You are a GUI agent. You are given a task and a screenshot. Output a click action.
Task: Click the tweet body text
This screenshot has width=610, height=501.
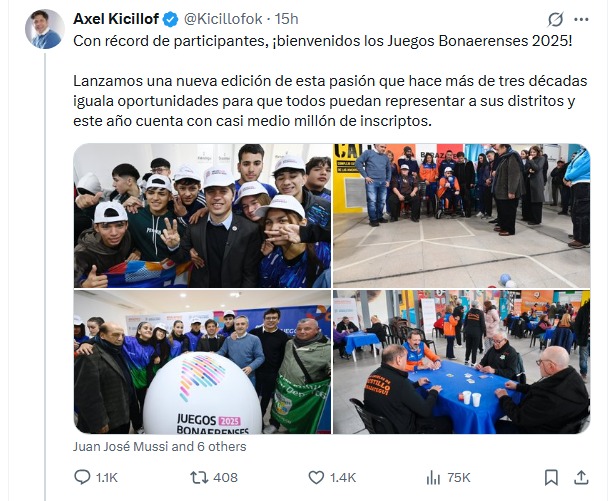331,81
